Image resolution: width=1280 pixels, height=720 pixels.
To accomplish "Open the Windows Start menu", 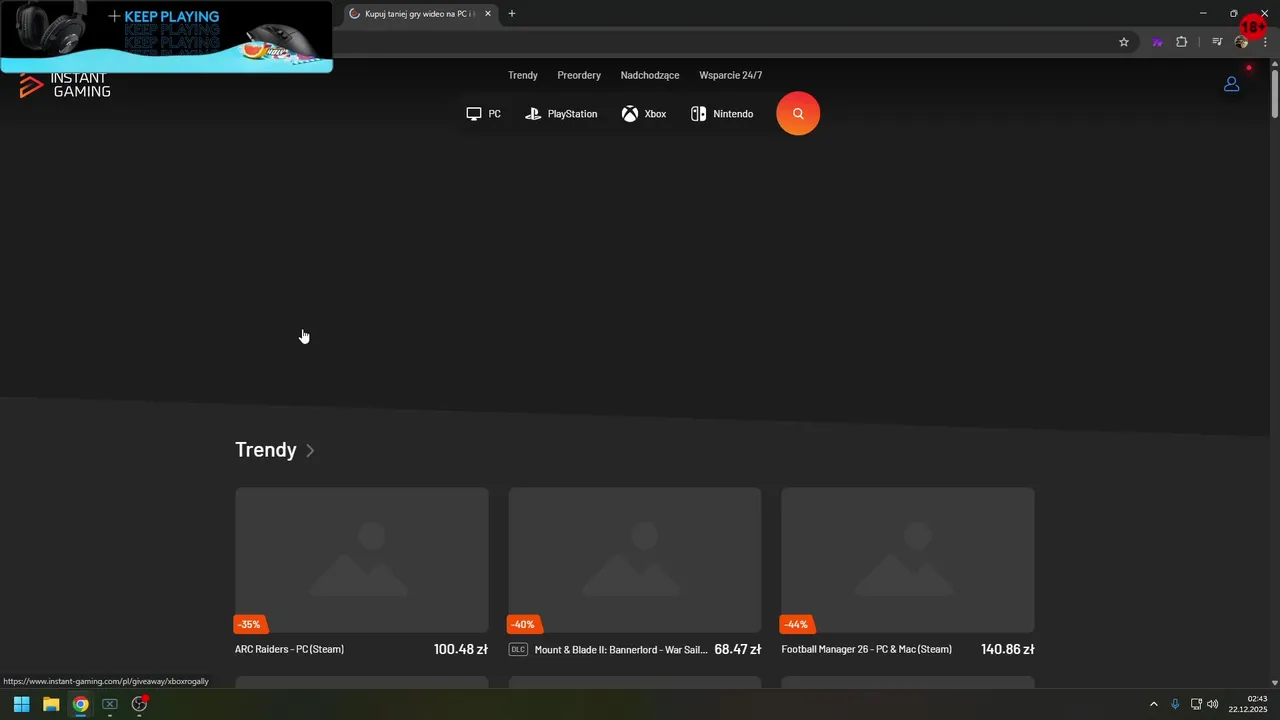I will click(x=21, y=704).
